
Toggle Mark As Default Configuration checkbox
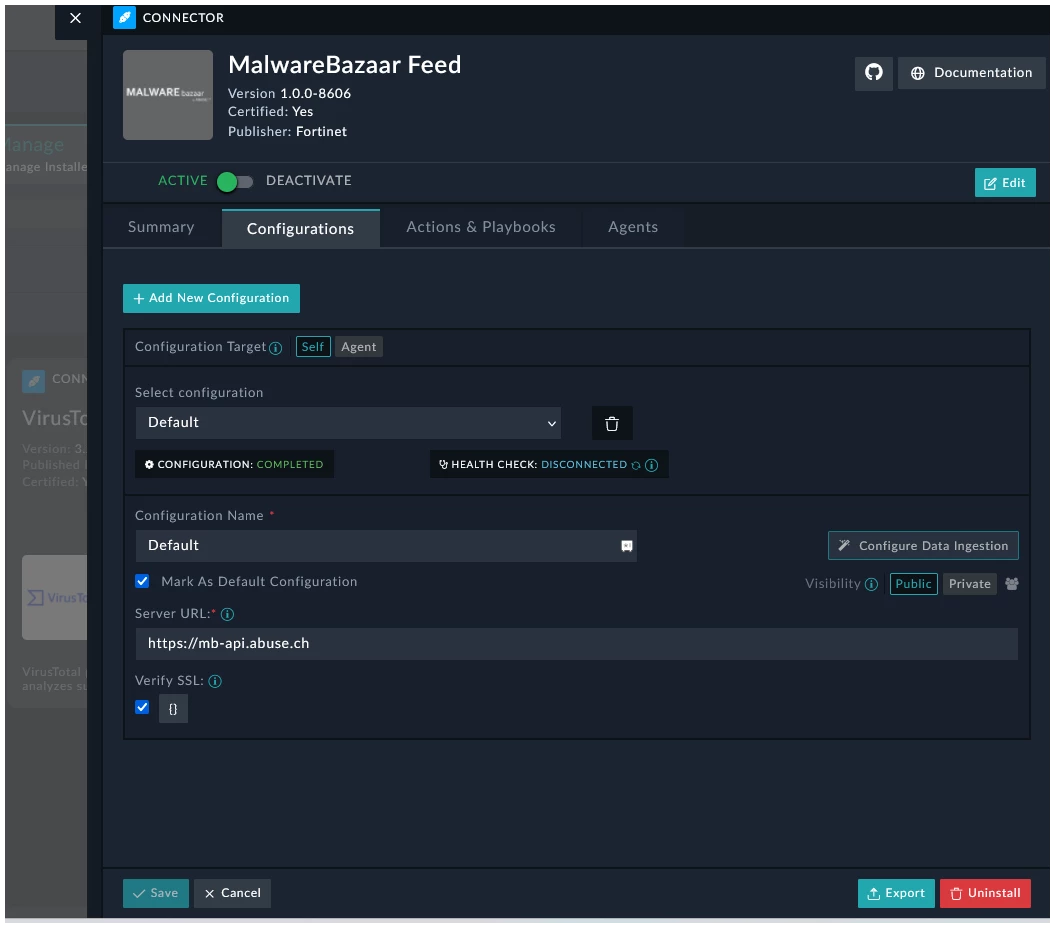[x=142, y=581]
